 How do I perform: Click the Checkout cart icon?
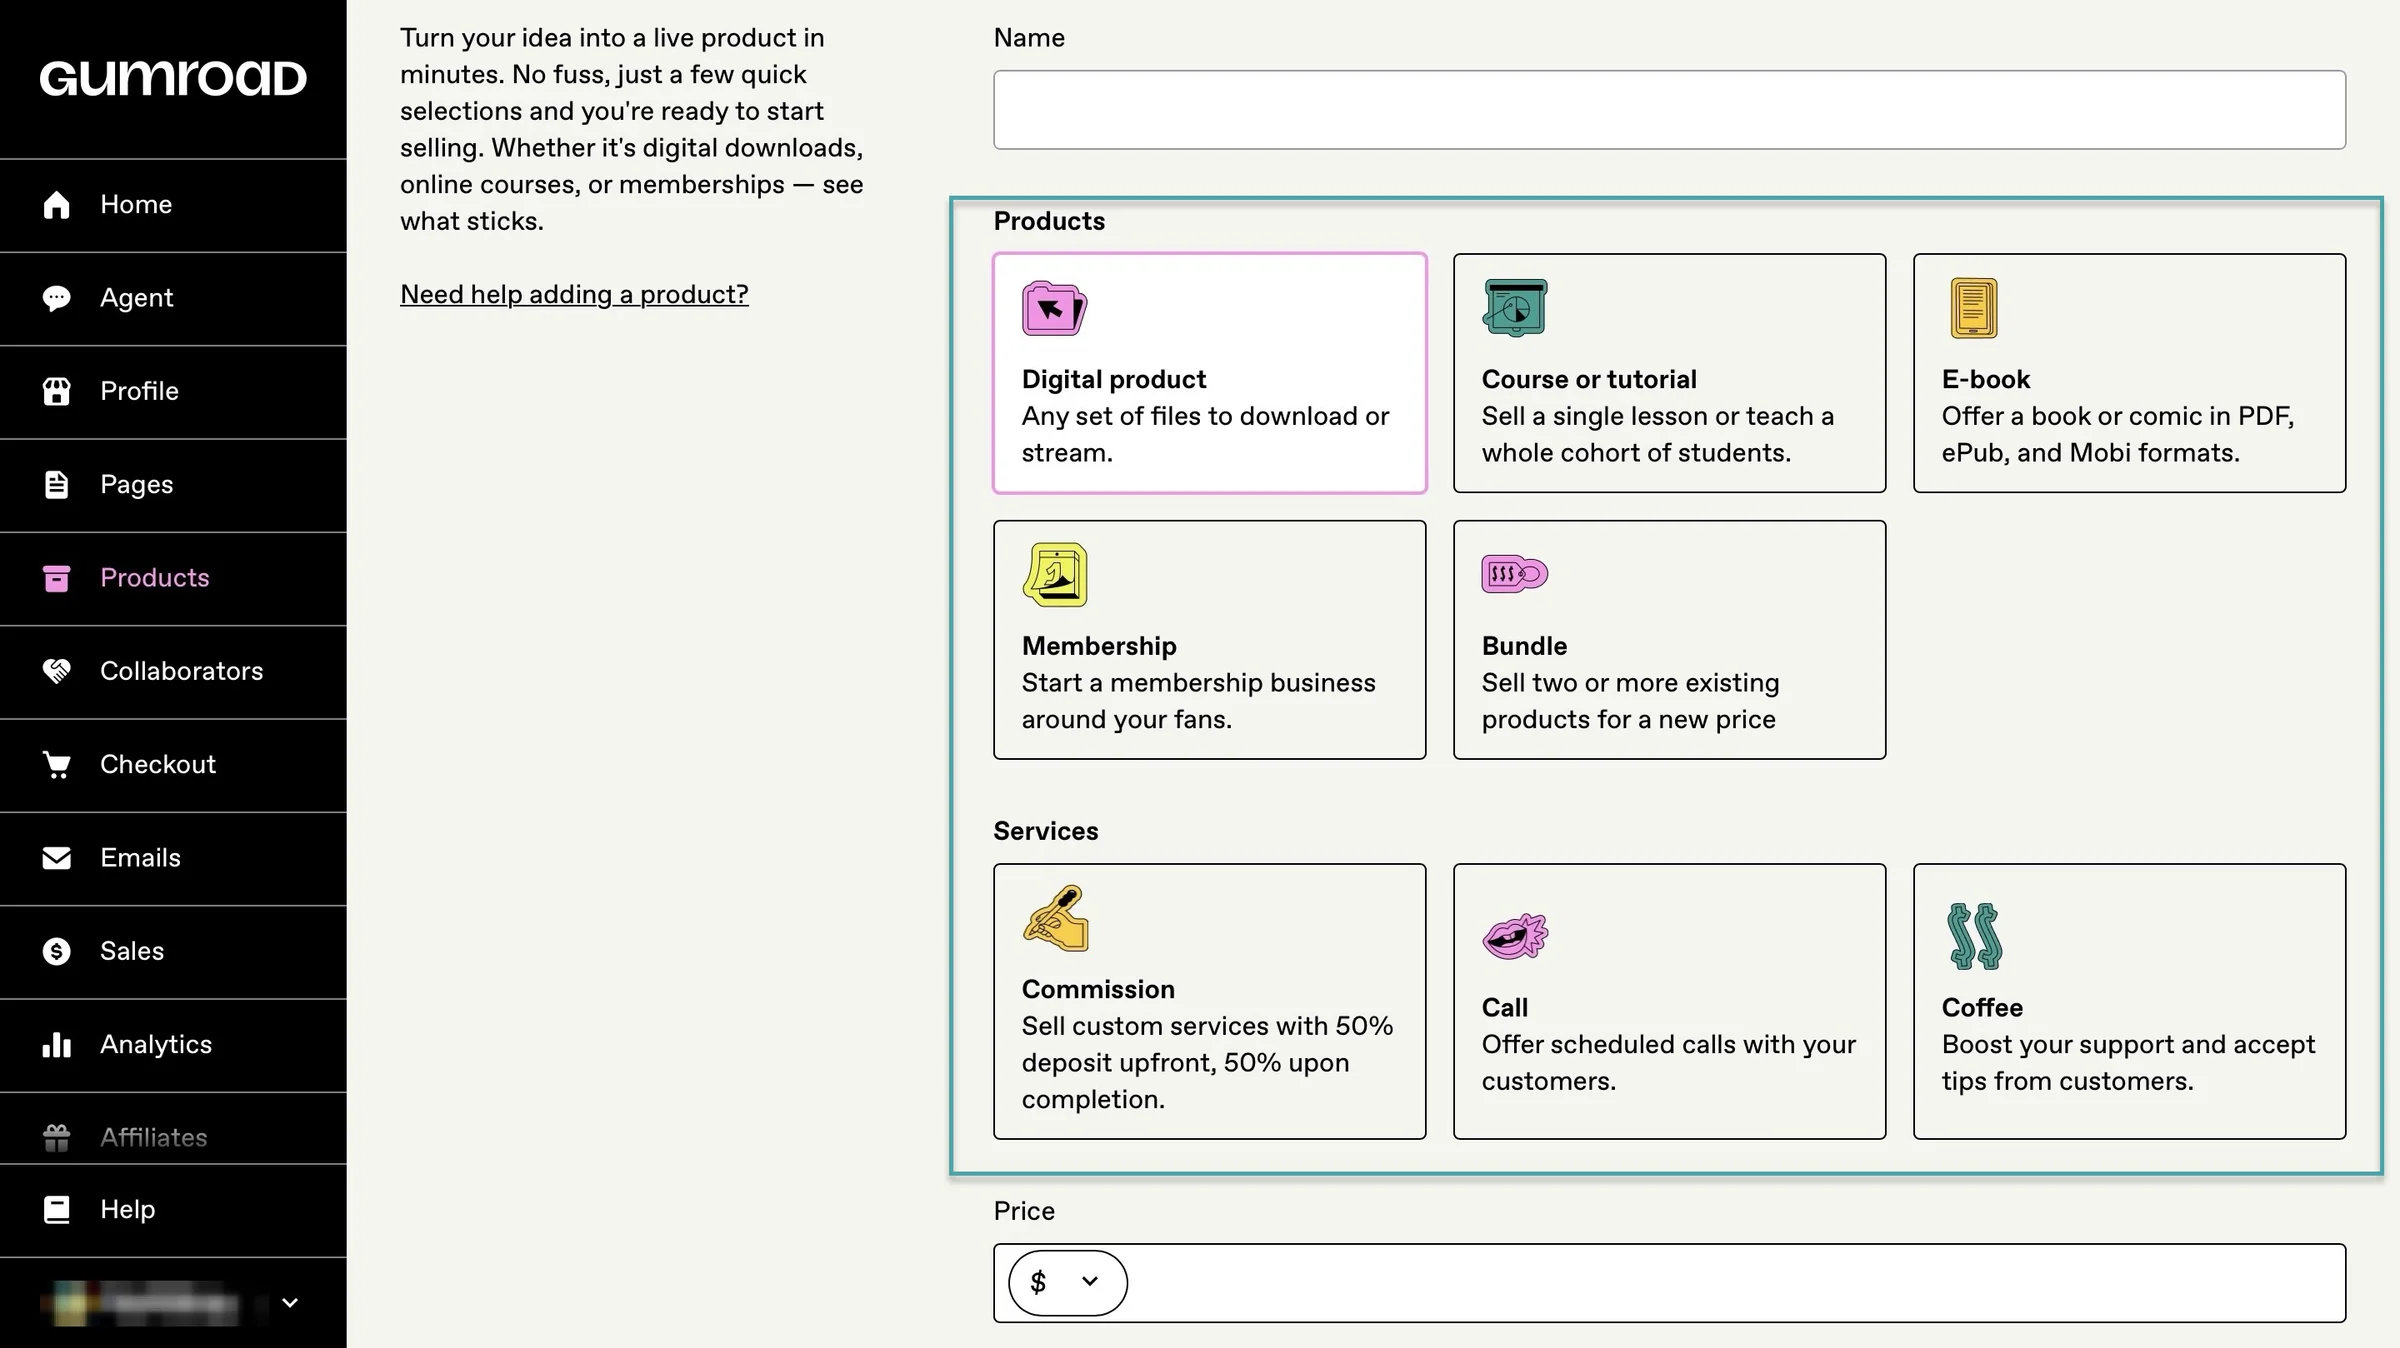click(57, 765)
